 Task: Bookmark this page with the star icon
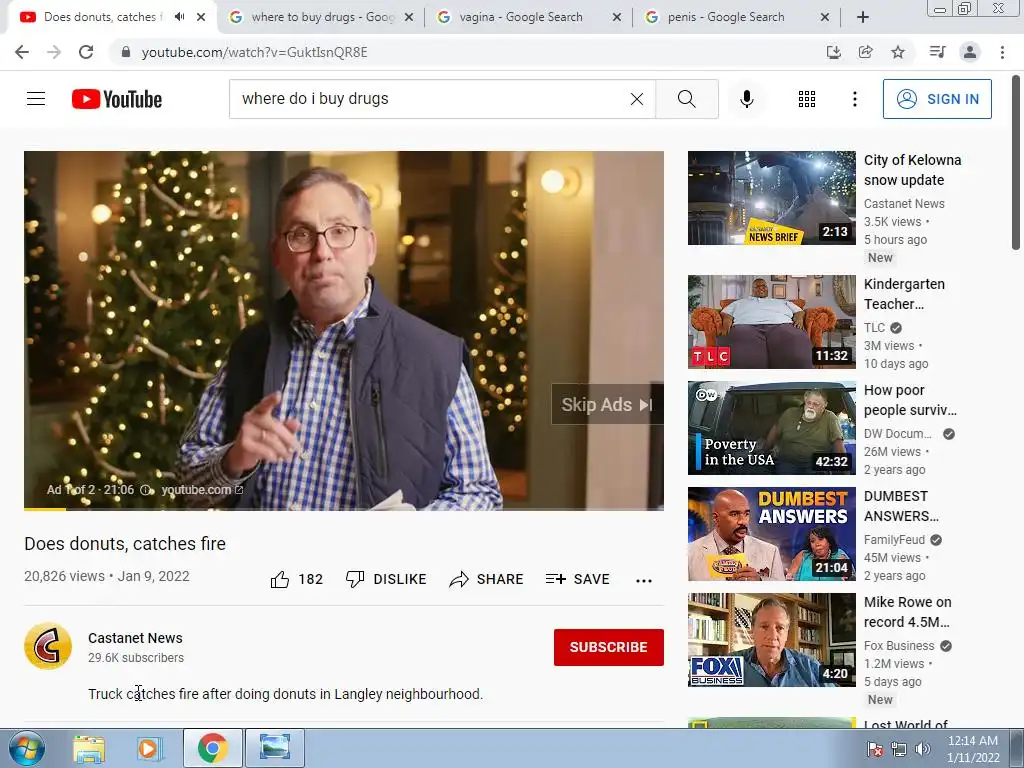[898, 52]
